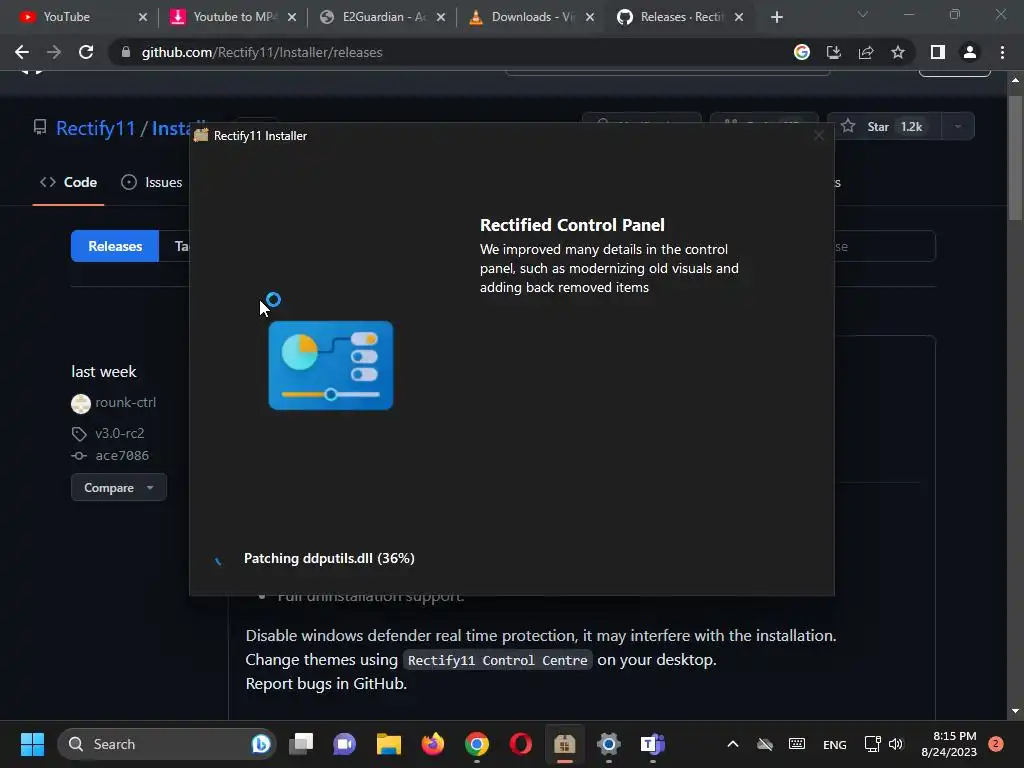This screenshot has width=1024, height=768.
Task: Click the page vertical scrollbar
Action: [1015, 158]
